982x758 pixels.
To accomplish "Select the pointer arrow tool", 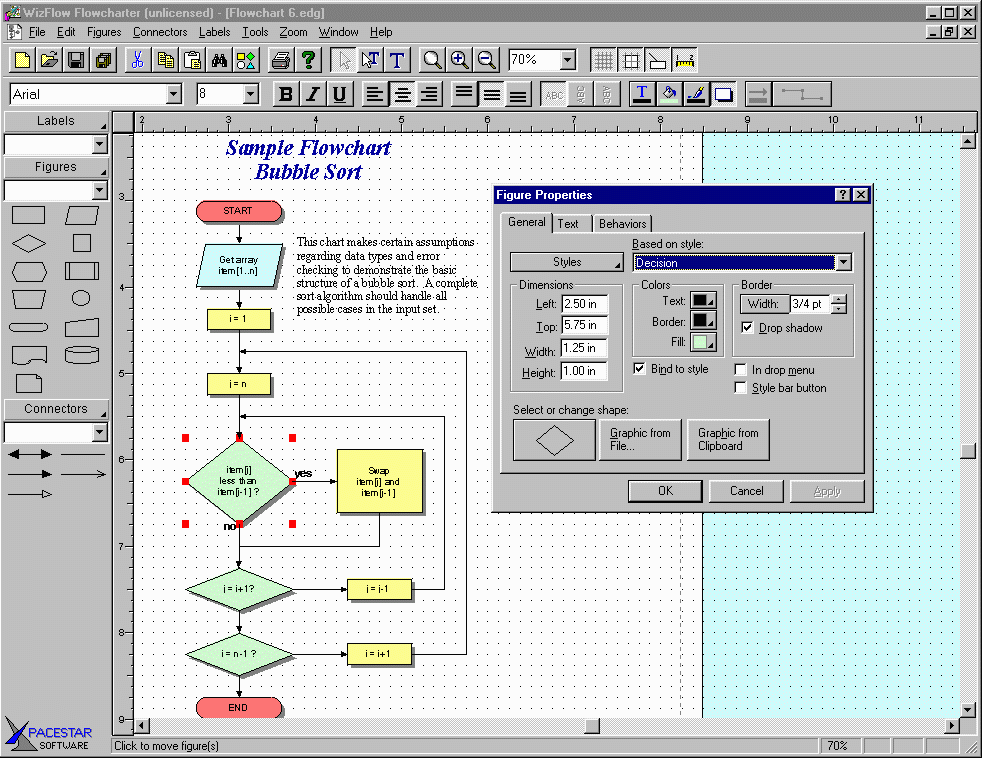I will (x=343, y=60).
